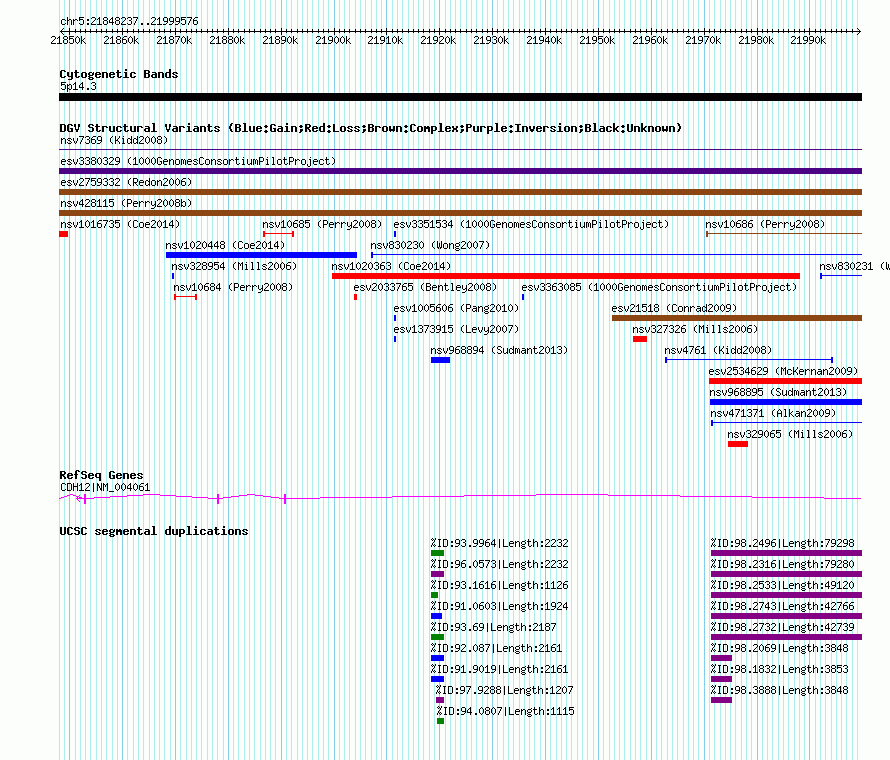The height and width of the screenshot is (760, 890).
Task: Open the nsv10685 (Perry2008) variant label
Action: [x=322, y=224]
